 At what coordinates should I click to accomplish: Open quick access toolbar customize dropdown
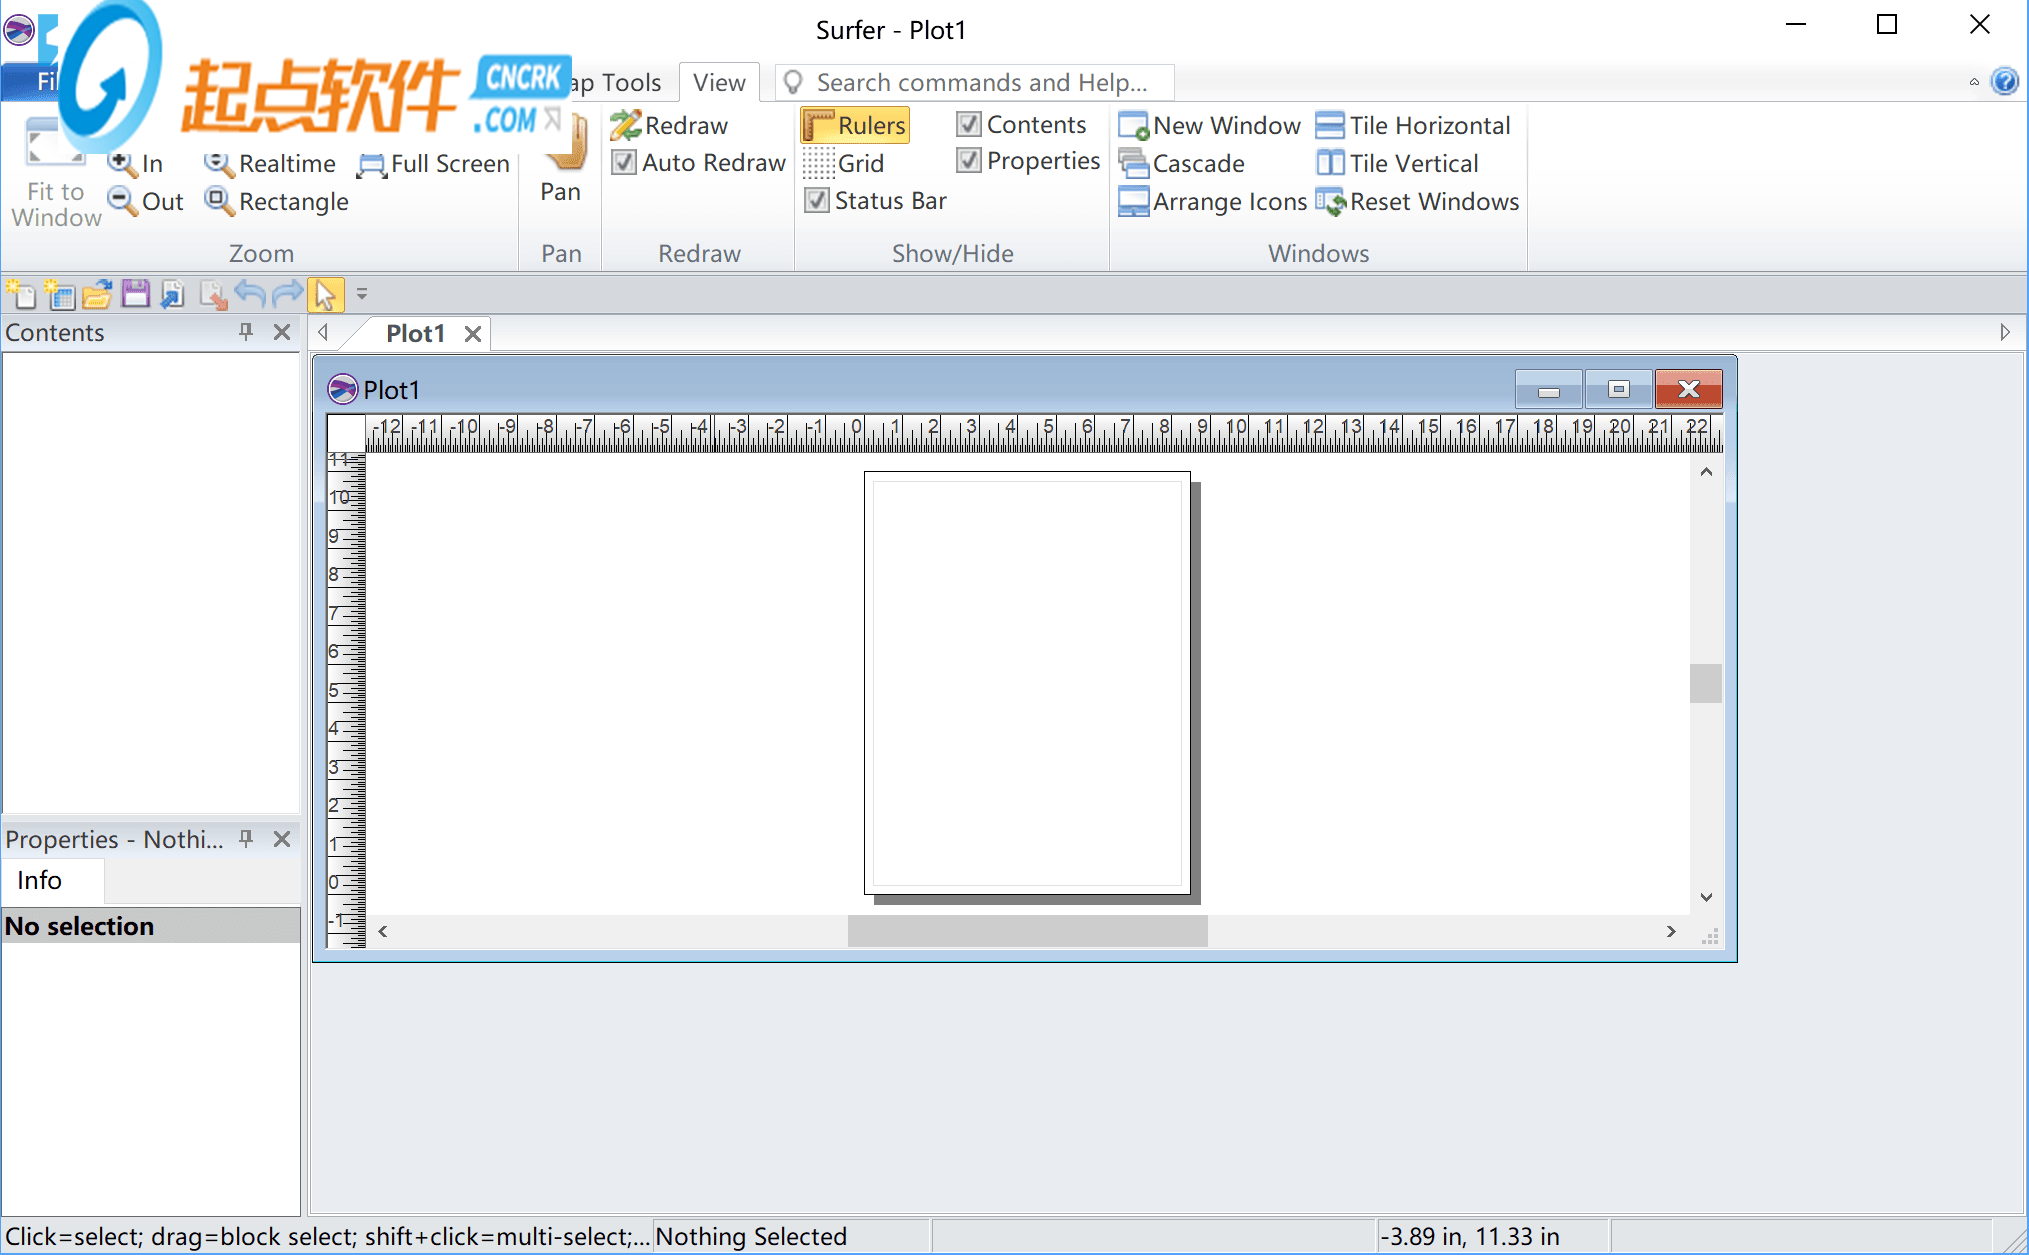362,294
